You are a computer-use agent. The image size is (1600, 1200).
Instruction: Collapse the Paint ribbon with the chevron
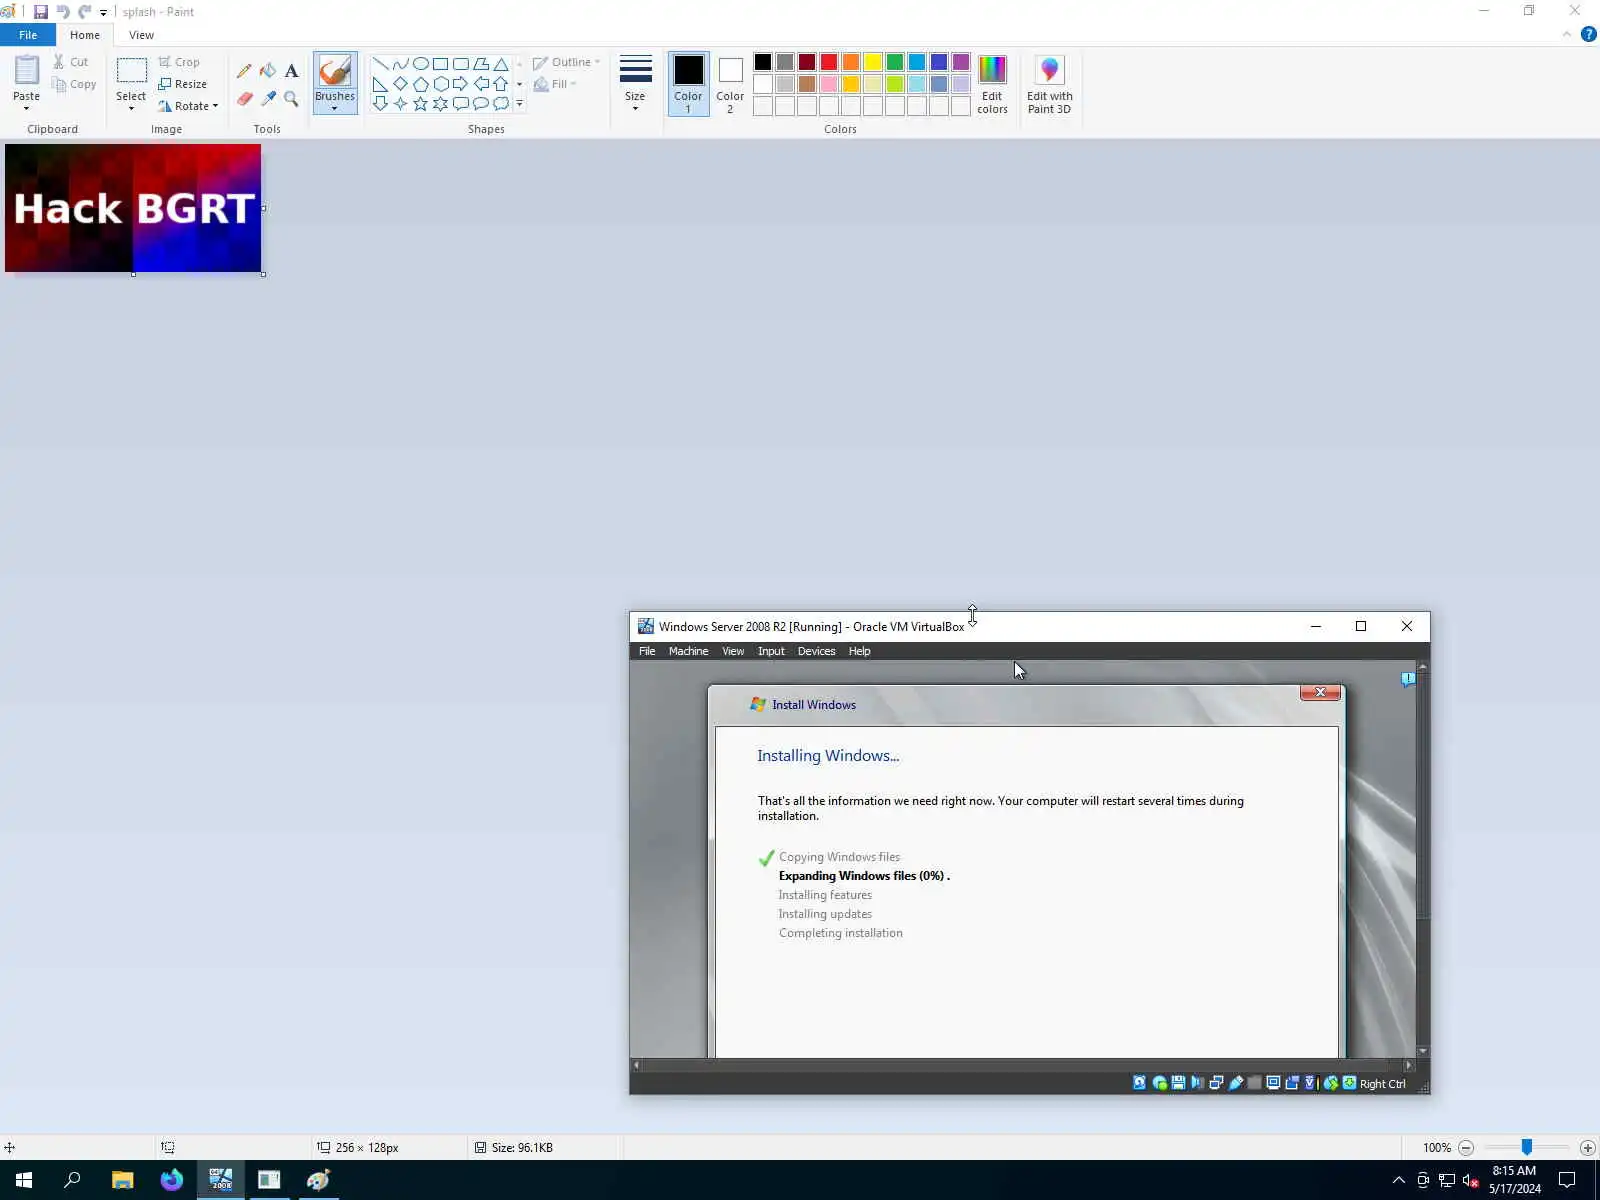tap(1566, 34)
